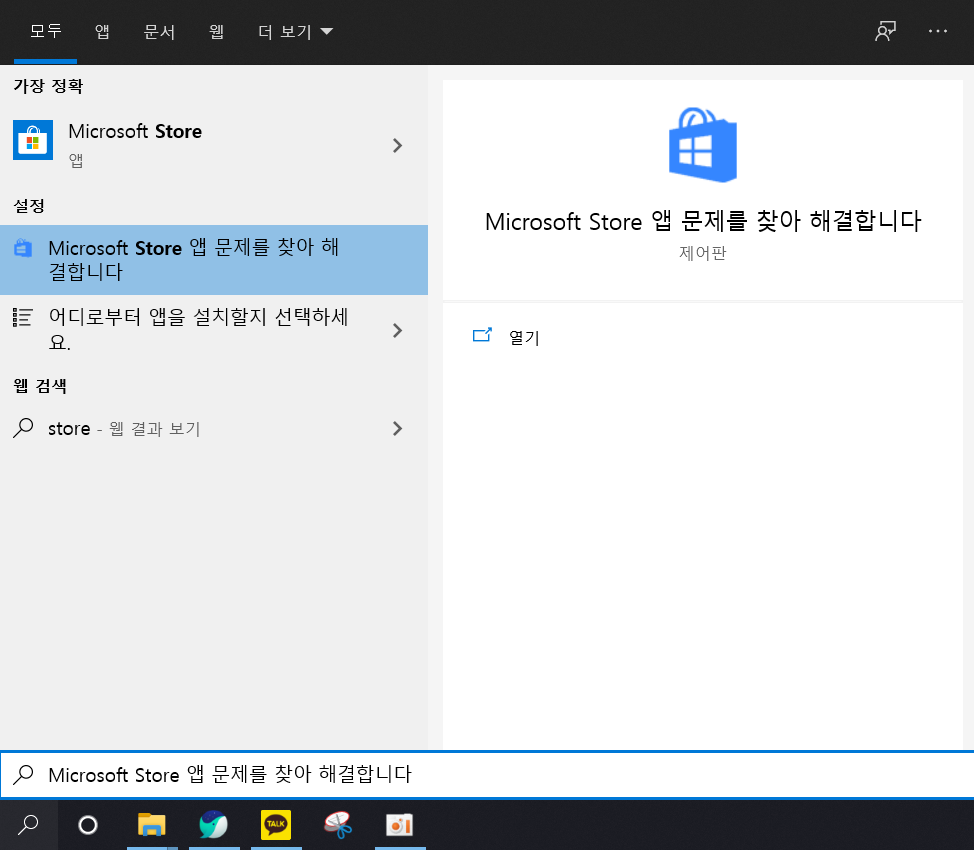974x850 pixels.
Task: Select the Microsoft Store troubleshooter settings result
Action: (214, 260)
